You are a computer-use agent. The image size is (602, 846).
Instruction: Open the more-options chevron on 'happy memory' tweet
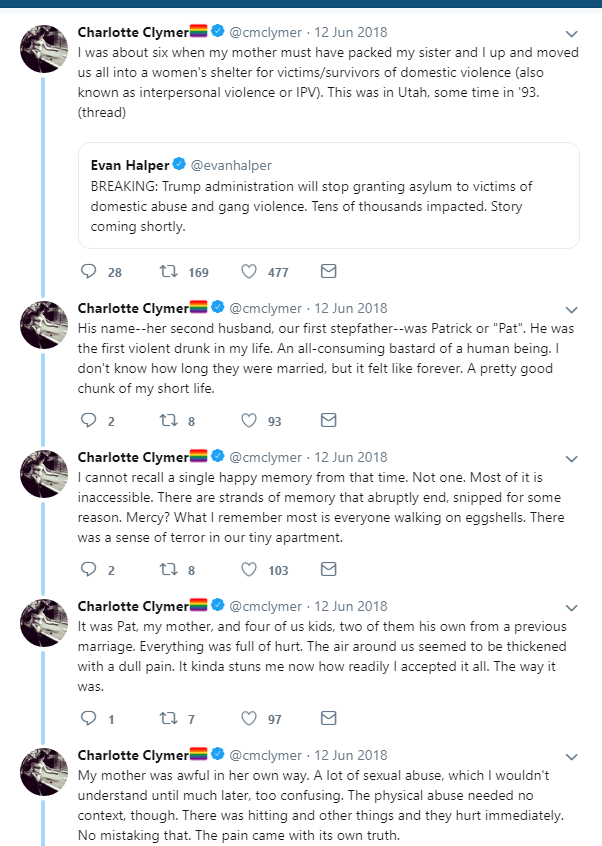point(571,459)
